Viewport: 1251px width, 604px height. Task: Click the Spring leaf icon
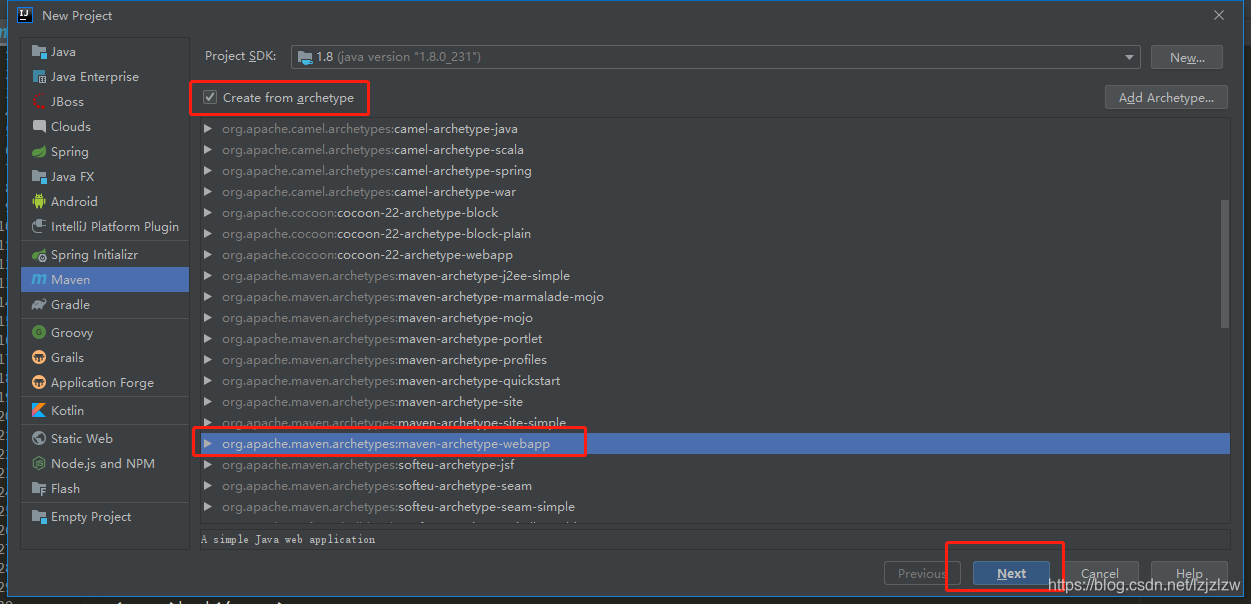[x=39, y=152]
